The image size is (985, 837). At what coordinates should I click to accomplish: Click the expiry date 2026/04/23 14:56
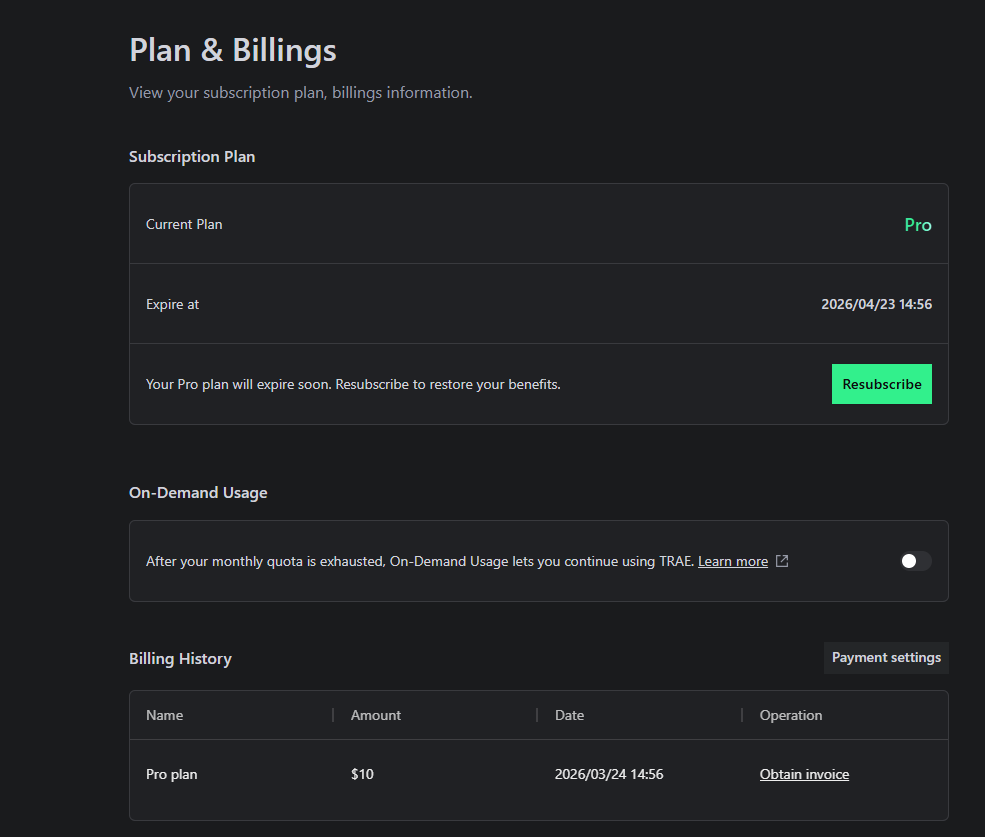[876, 304]
